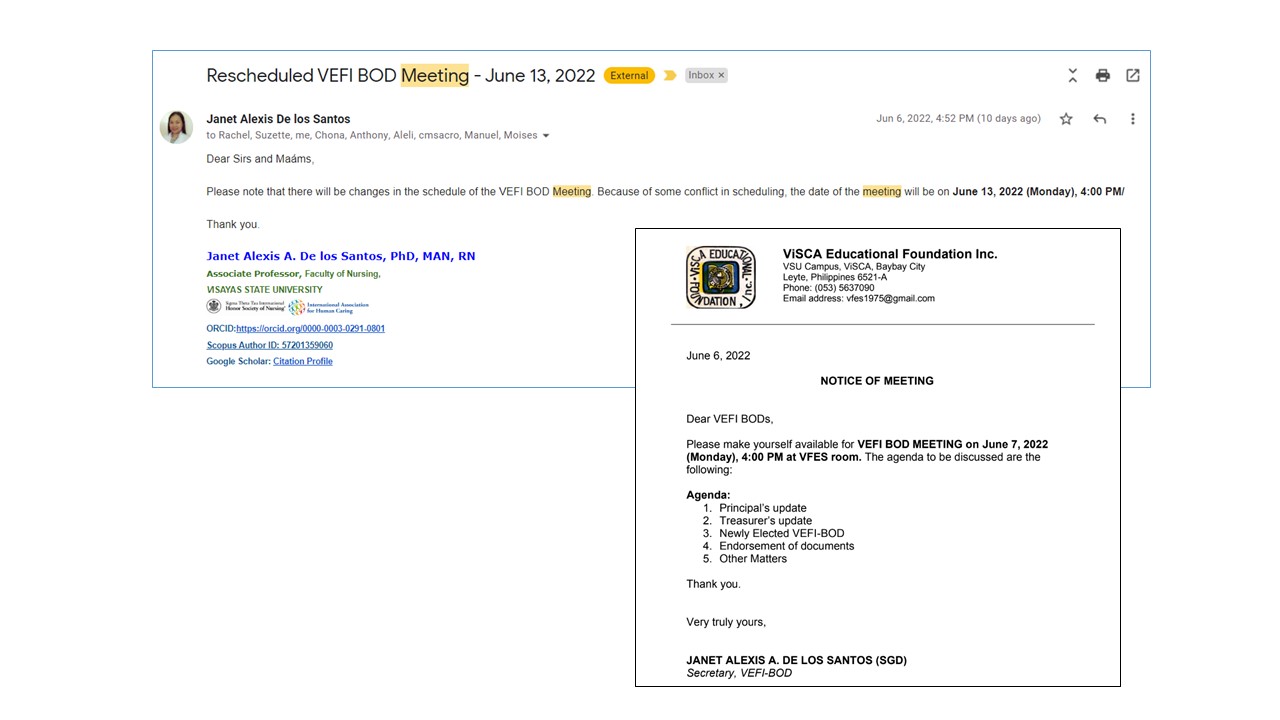1280x720 pixels.
Task: Remove the Inbox label with its X
Action: tap(721, 76)
